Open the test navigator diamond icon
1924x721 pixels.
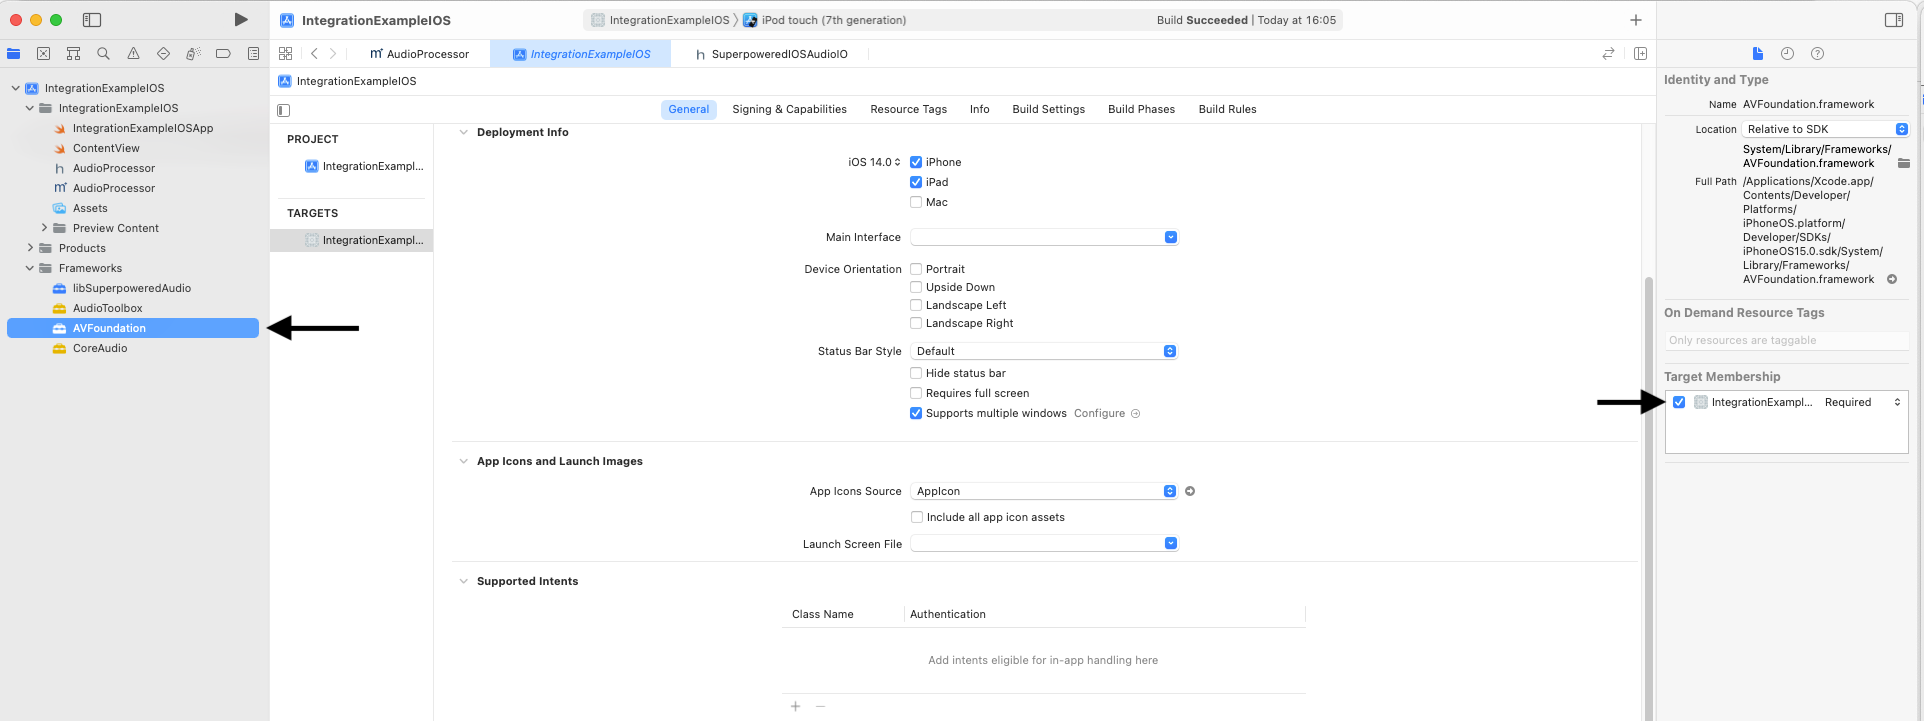point(163,54)
